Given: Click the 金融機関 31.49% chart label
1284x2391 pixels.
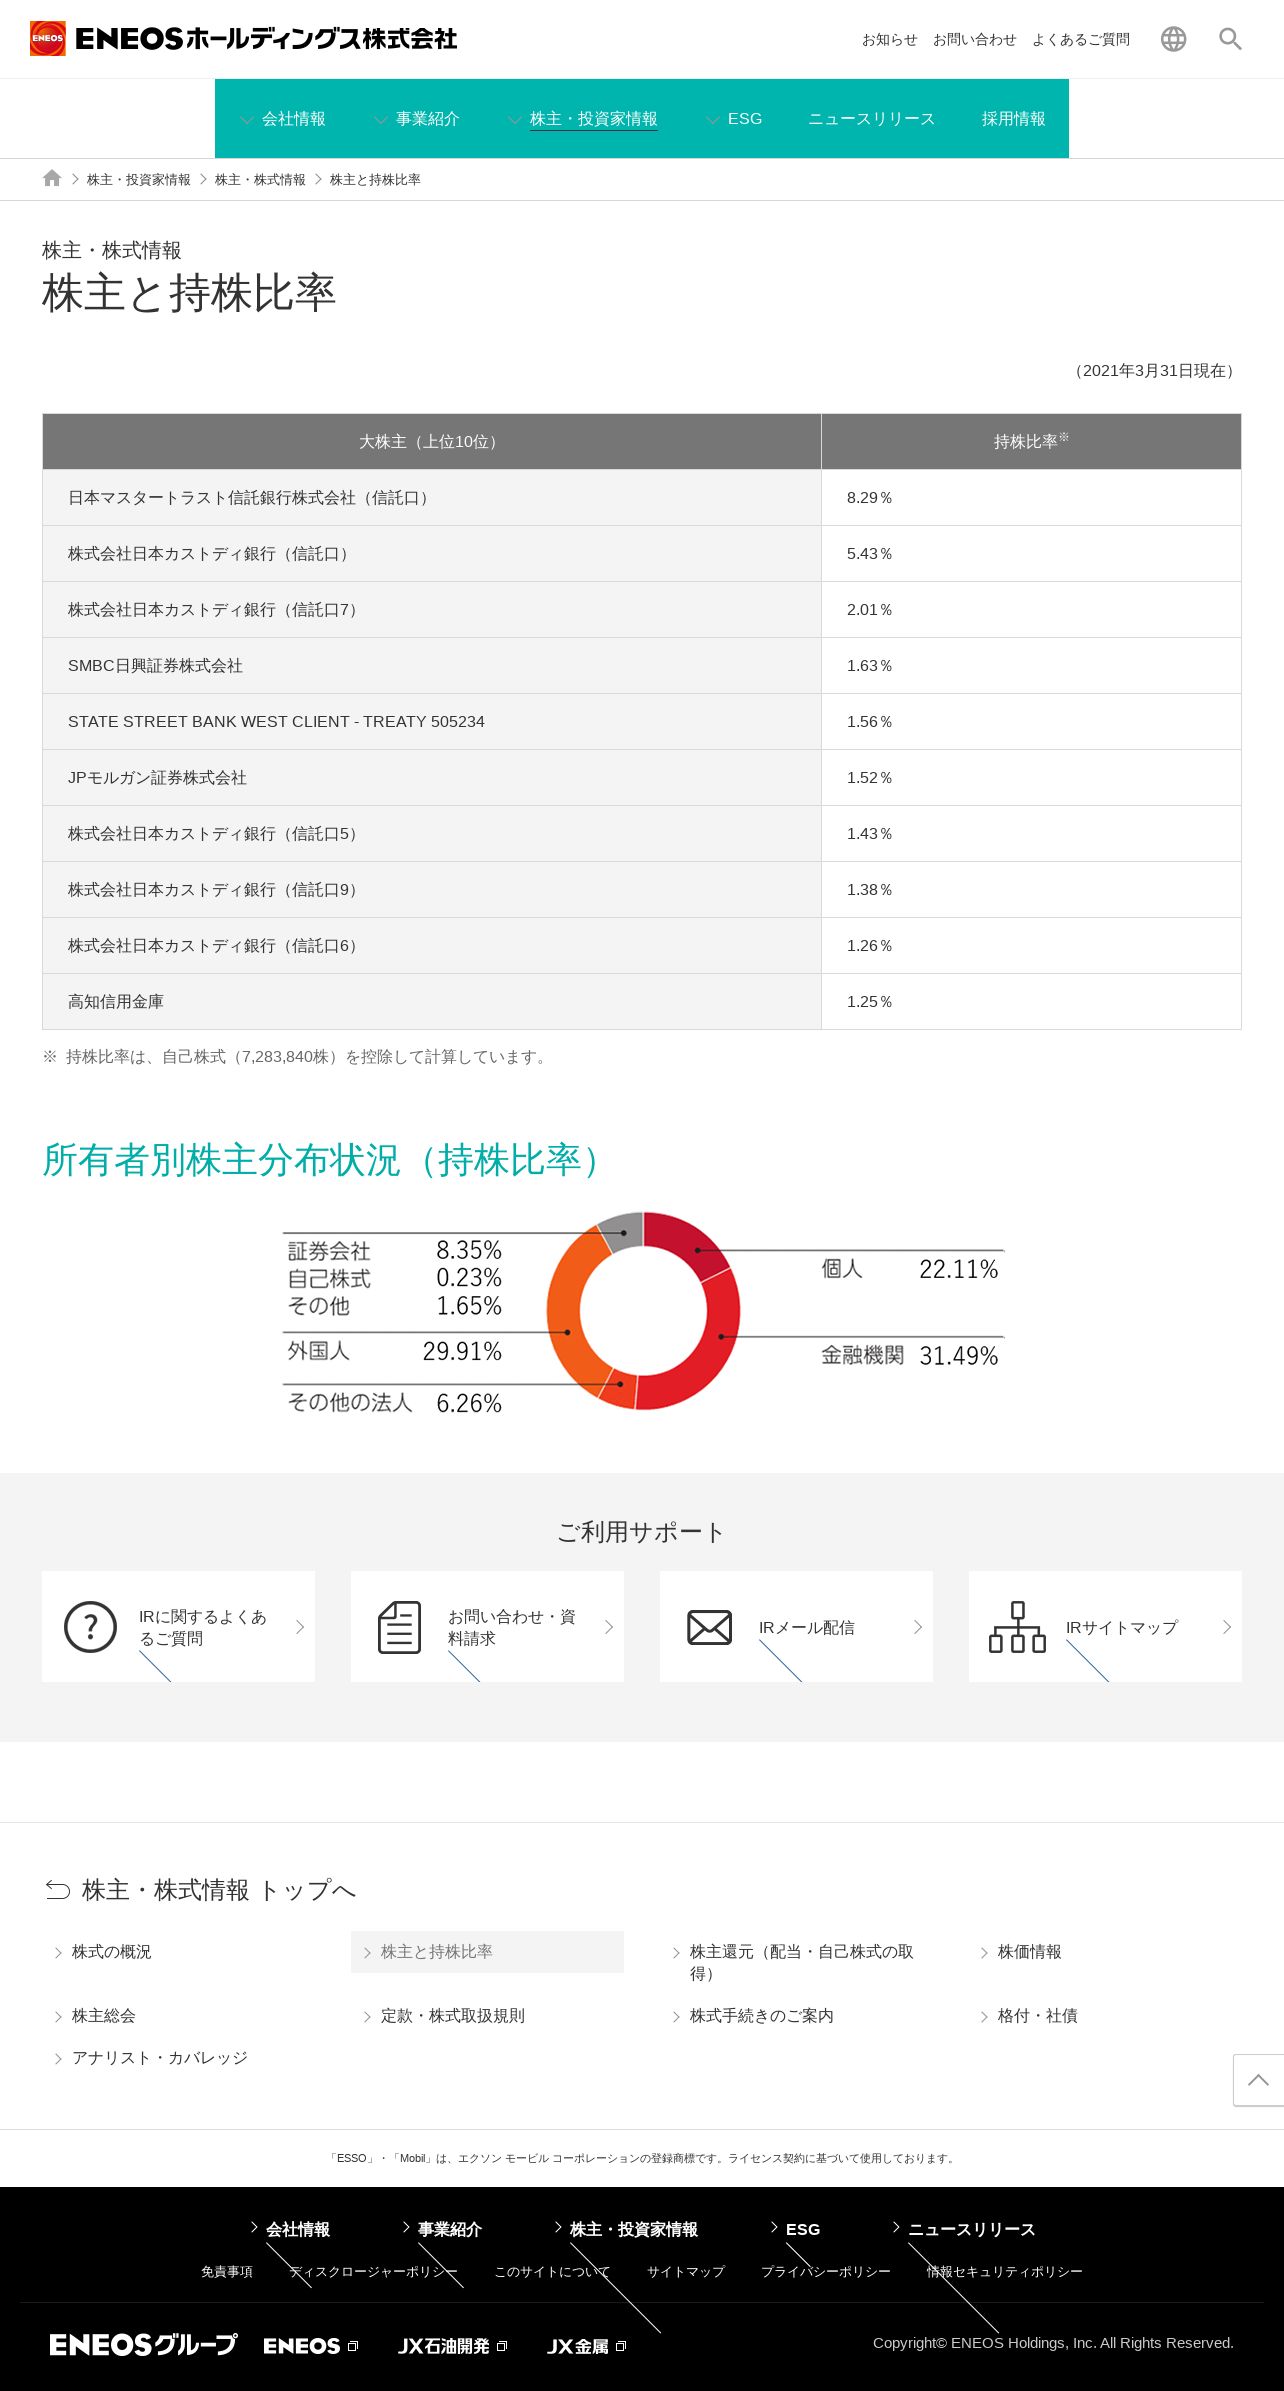Looking at the screenshot, I should (909, 1356).
